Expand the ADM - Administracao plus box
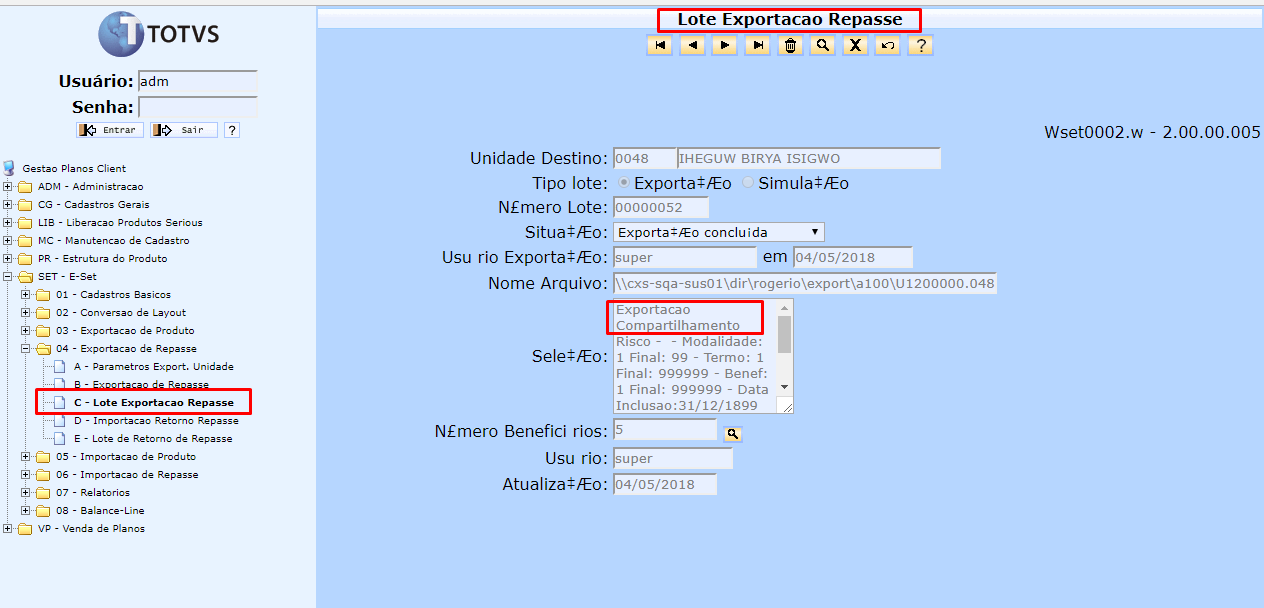Viewport: 1264px width, 608px height. (8, 187)
